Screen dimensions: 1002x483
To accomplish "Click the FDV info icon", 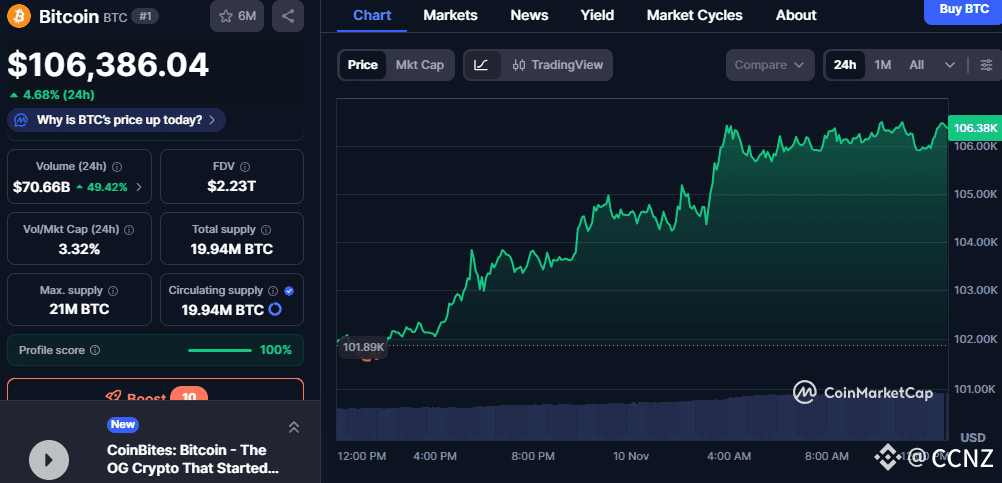I will (246, 167).
